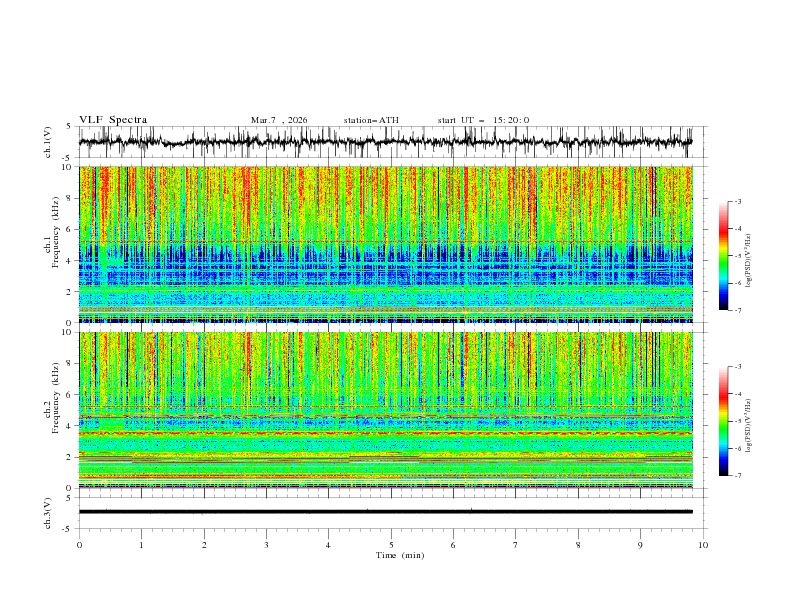Click the ch.1 spectrogram panel
792x612 pixels.
(x=385, y=244)
